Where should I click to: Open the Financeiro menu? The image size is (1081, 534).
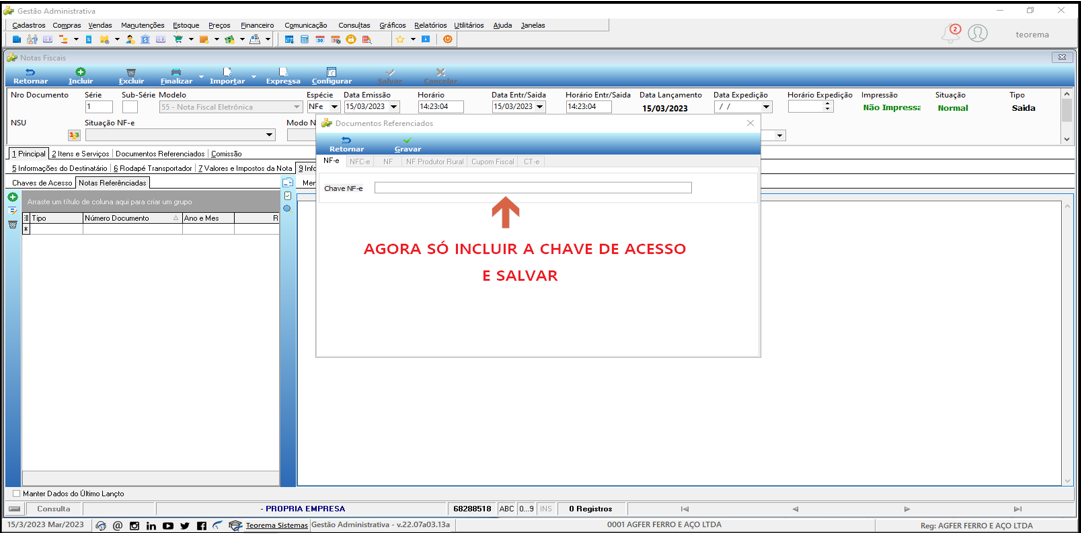[257, 25]
